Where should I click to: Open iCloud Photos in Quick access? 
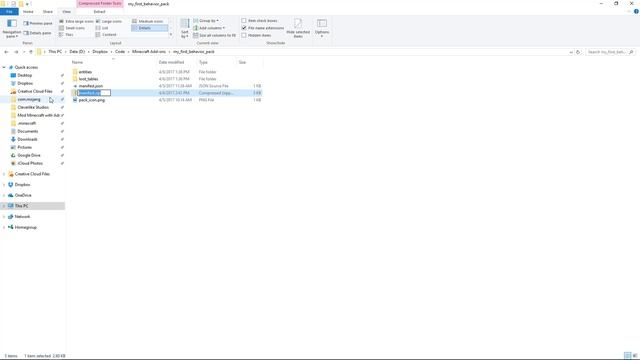pos(30,163)
